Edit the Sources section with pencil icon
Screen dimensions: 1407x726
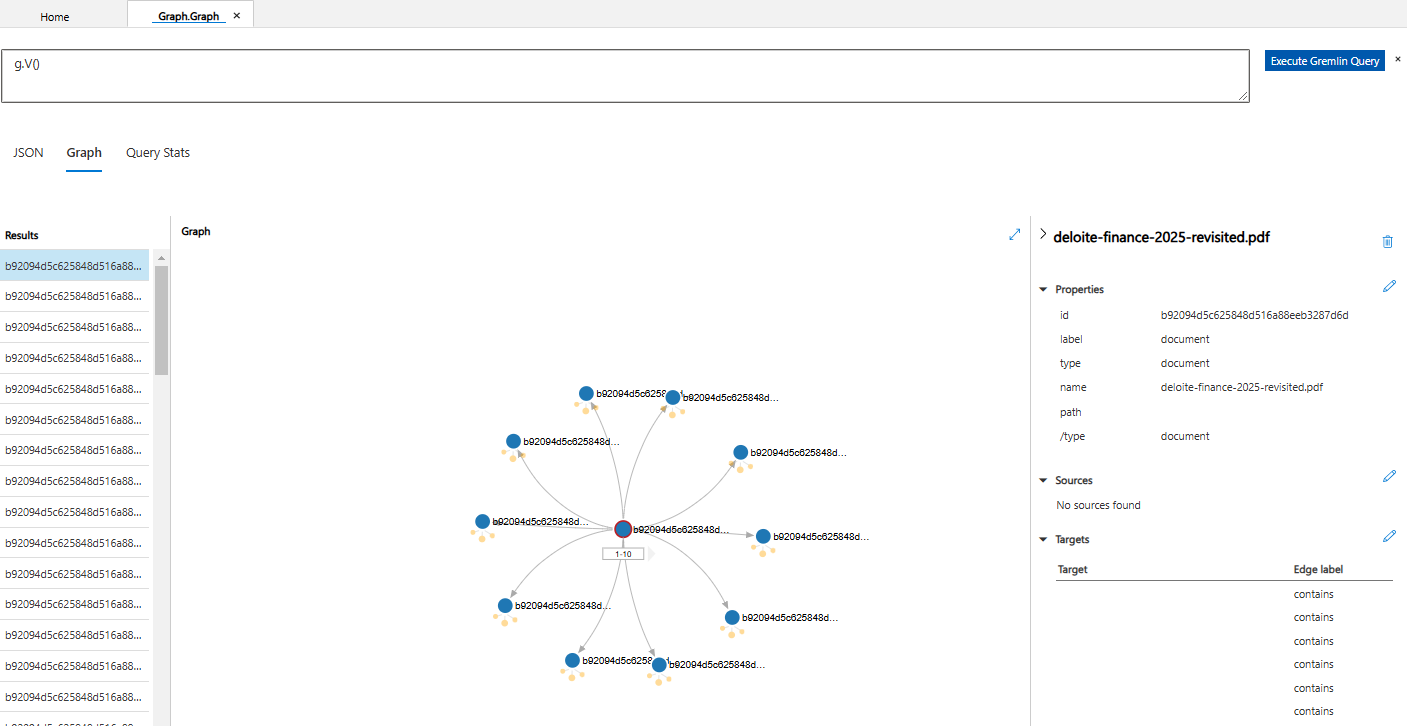[x=1390, y=475]
